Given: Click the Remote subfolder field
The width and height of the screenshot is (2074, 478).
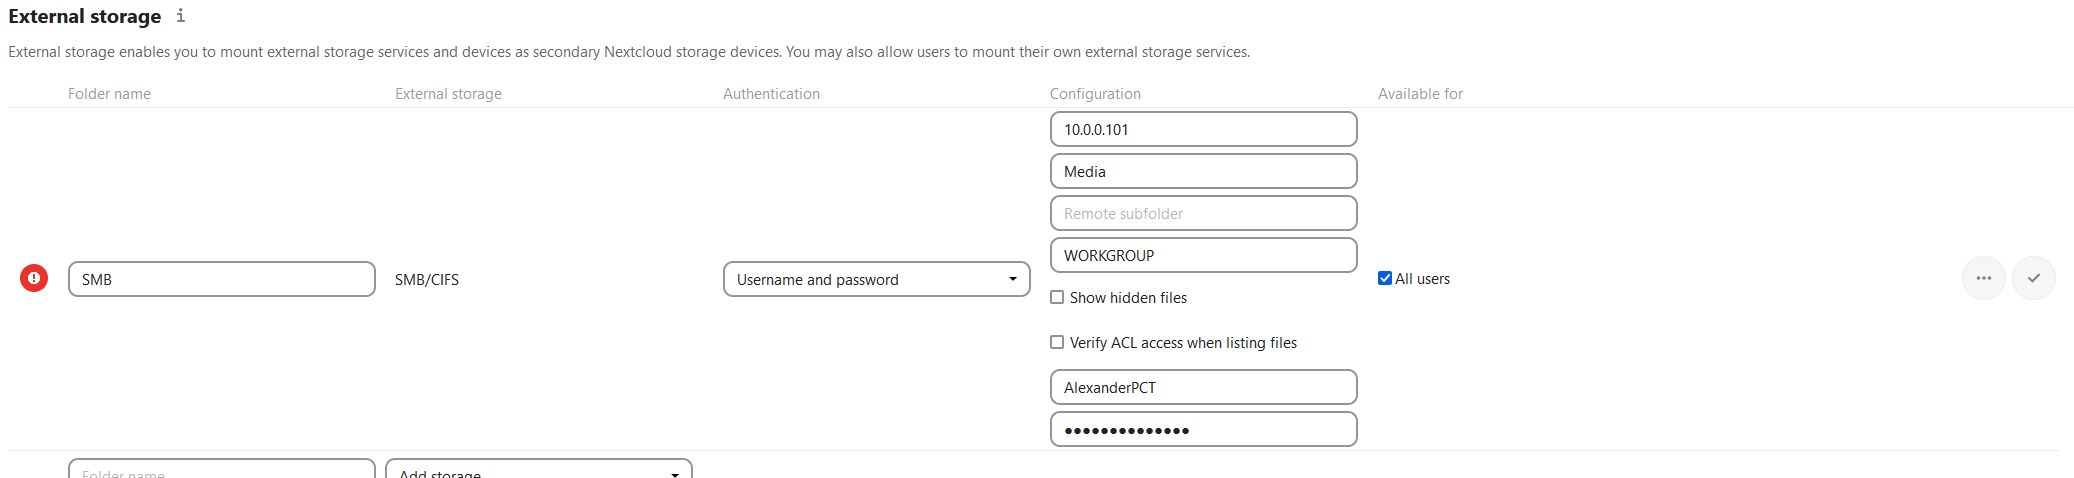Looking at the screenshot, I should 1203,213.
